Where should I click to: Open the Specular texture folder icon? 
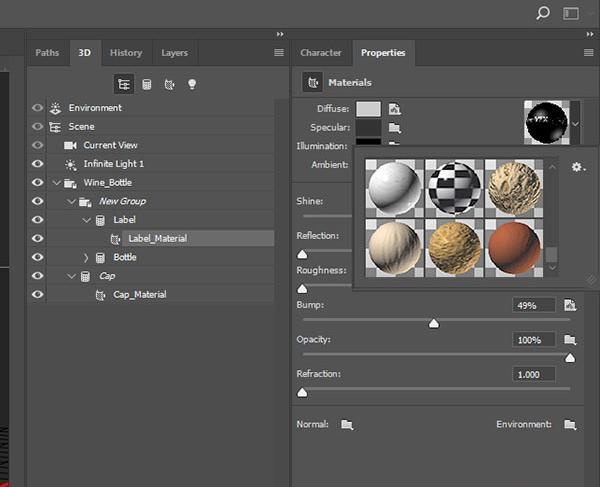[x=395, y=127]
